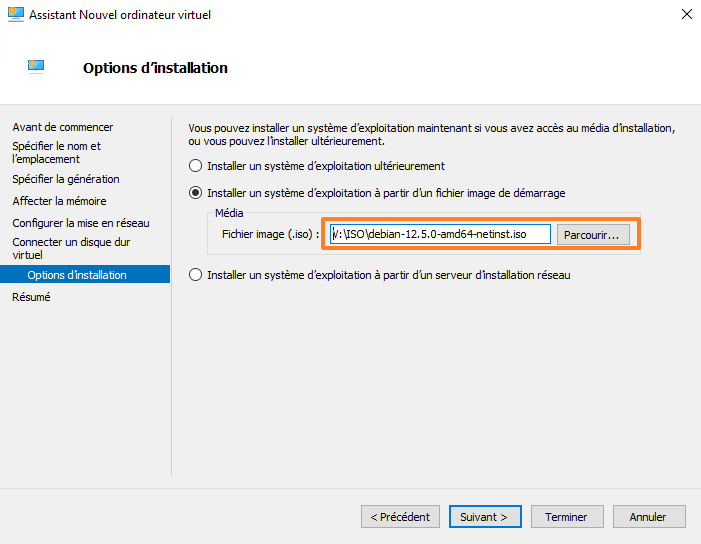Select install from network installation server

pos(196,275)
